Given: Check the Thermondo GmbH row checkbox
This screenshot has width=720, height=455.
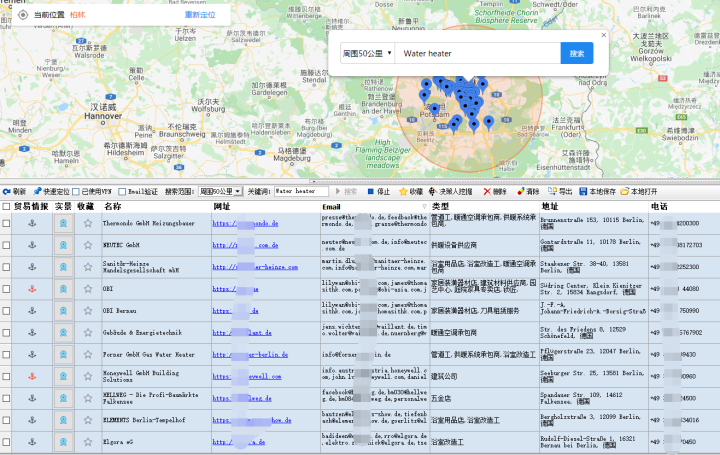Looking at the screenshot, I should (6, 223).
